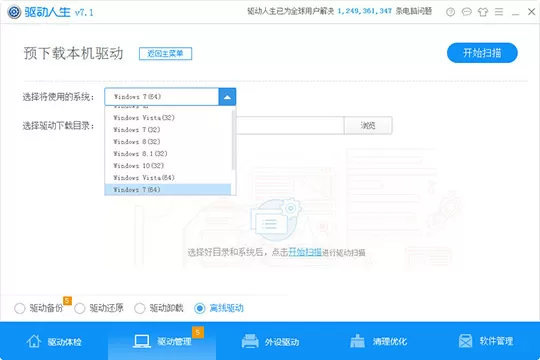The image size is (540, 360).
Task: Click the house icon of 驱动体检
Action: [x=34, y=341]
